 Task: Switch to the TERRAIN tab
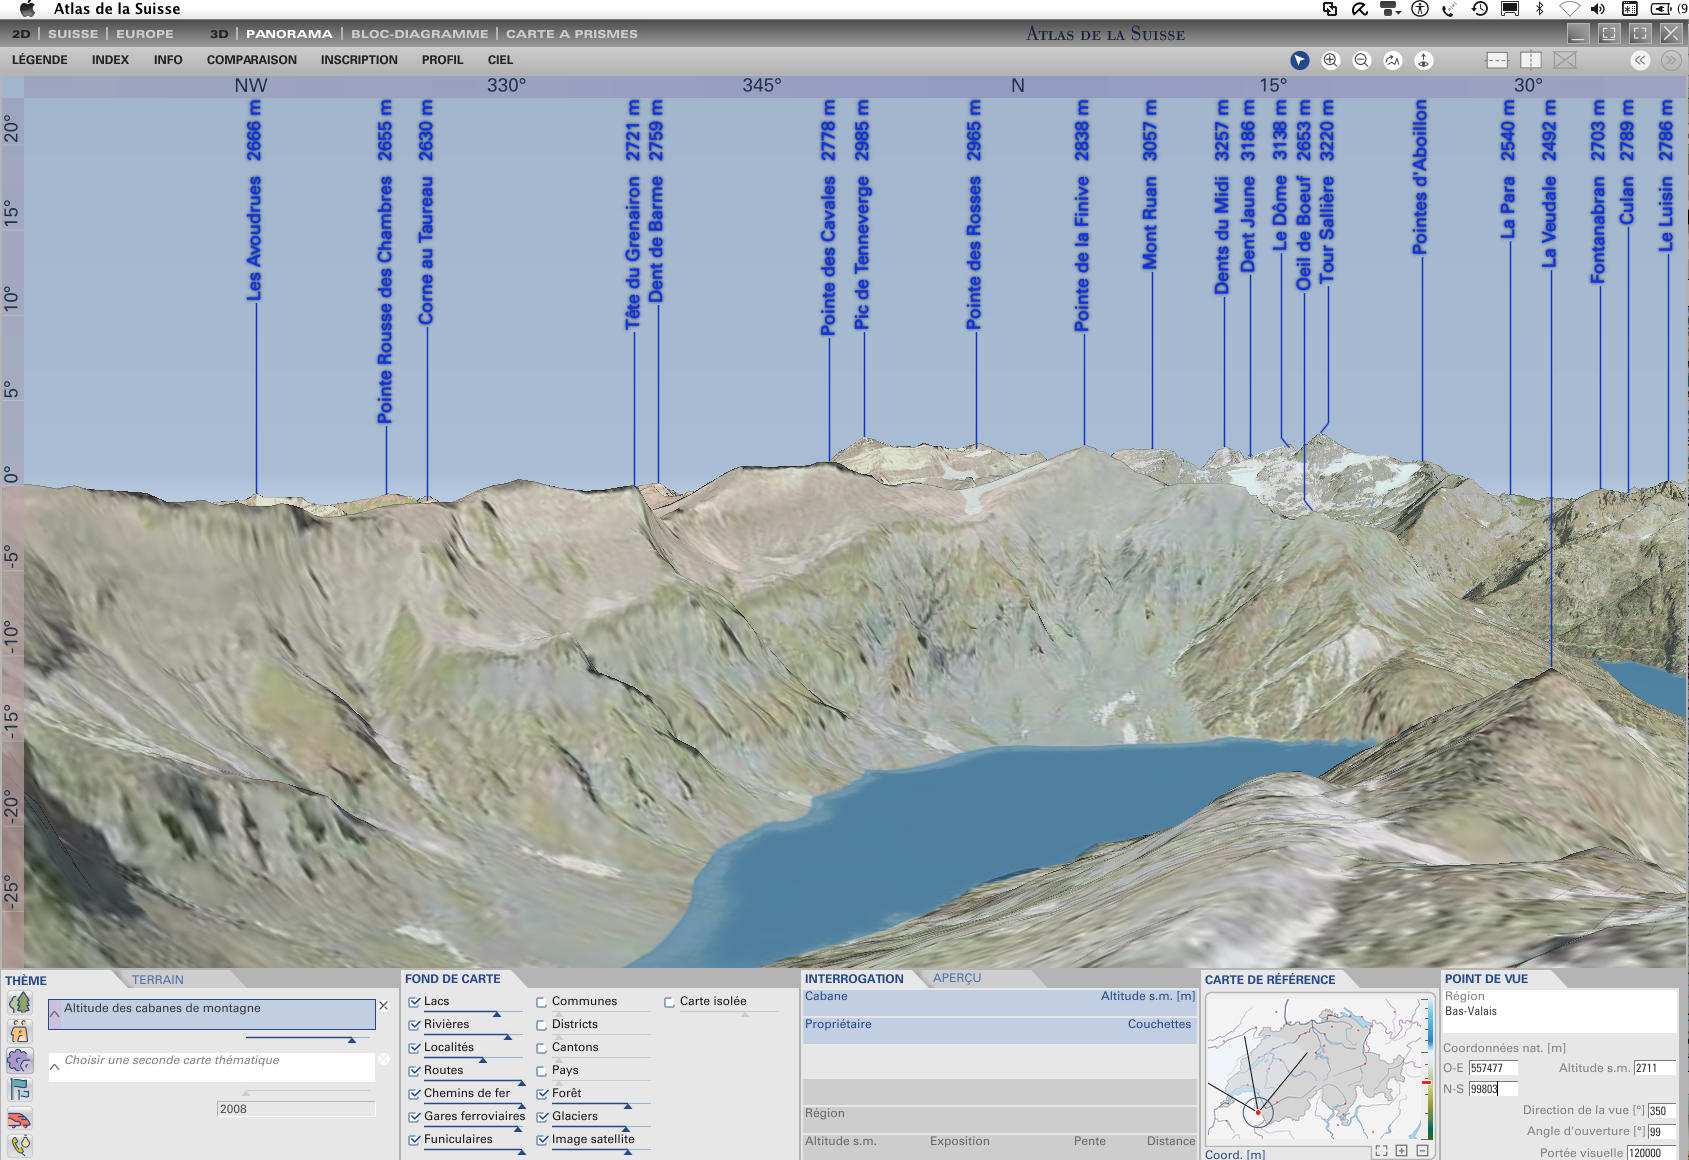click(x=158, y=980)
